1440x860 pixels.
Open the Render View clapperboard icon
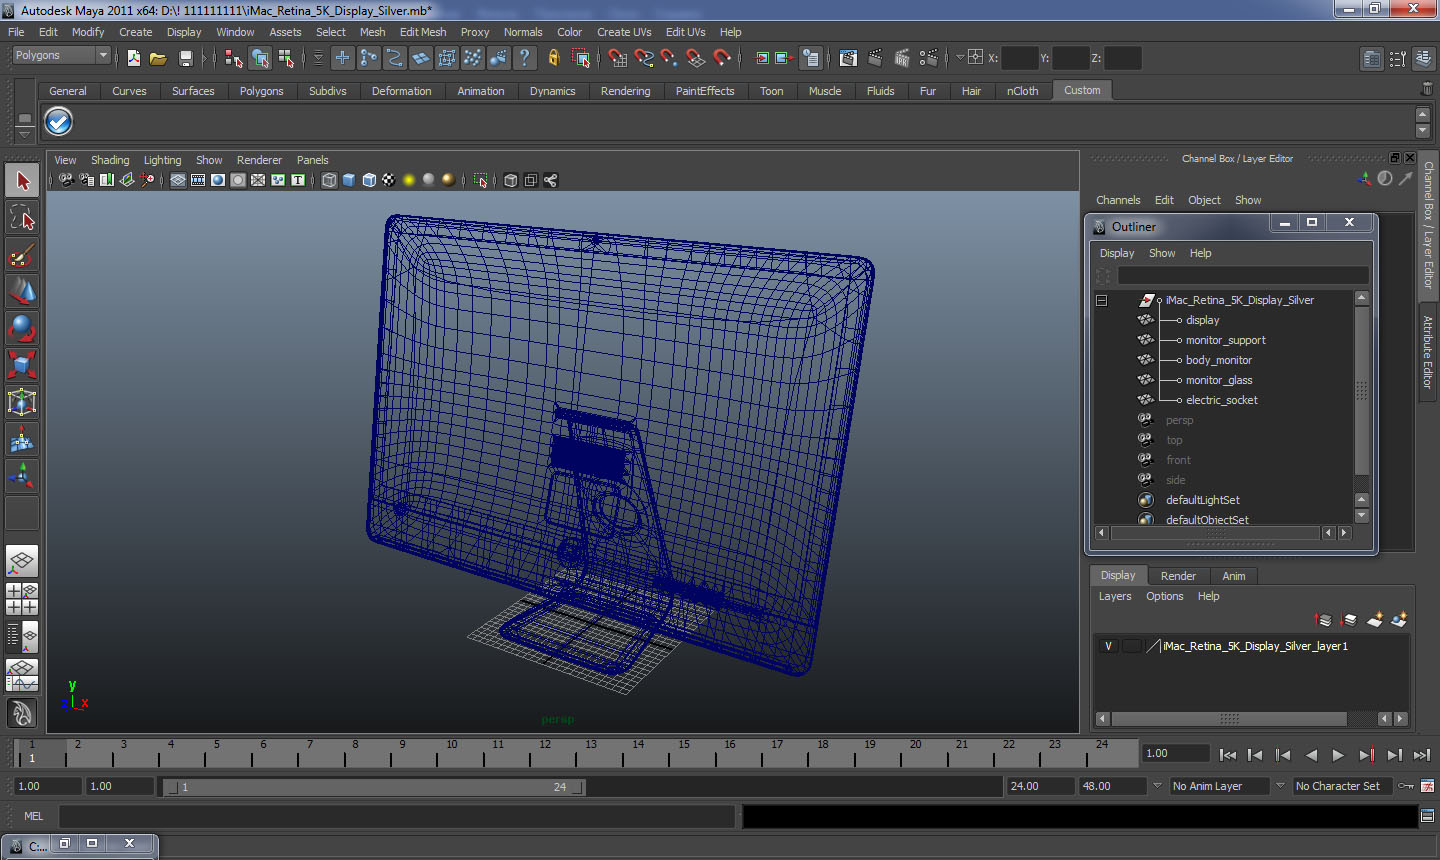(849, 58)
